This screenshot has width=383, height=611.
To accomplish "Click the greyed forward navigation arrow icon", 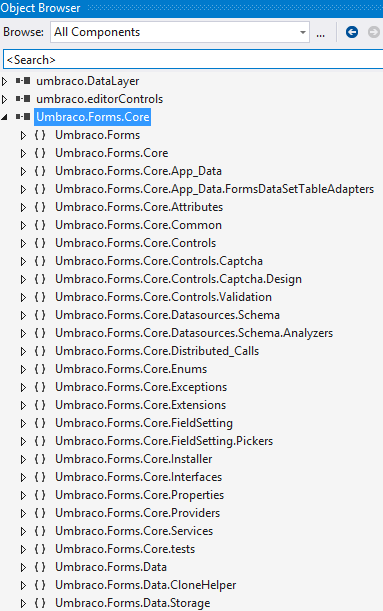I will coord(374,32).
